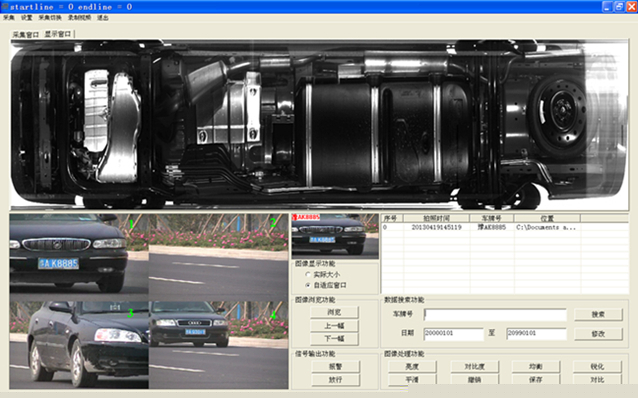Click the 修改 modify button
Screen dimensions: 638x398
click(598, 334)
